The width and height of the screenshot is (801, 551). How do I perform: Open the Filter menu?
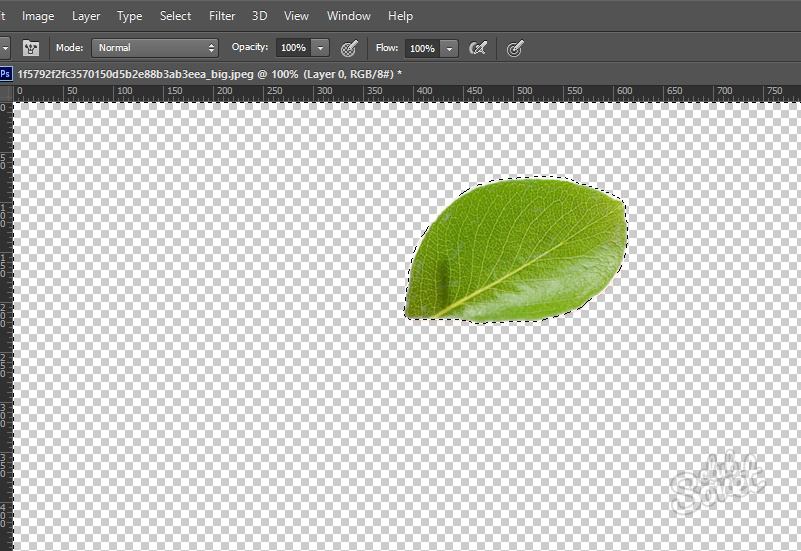point(222,16)
